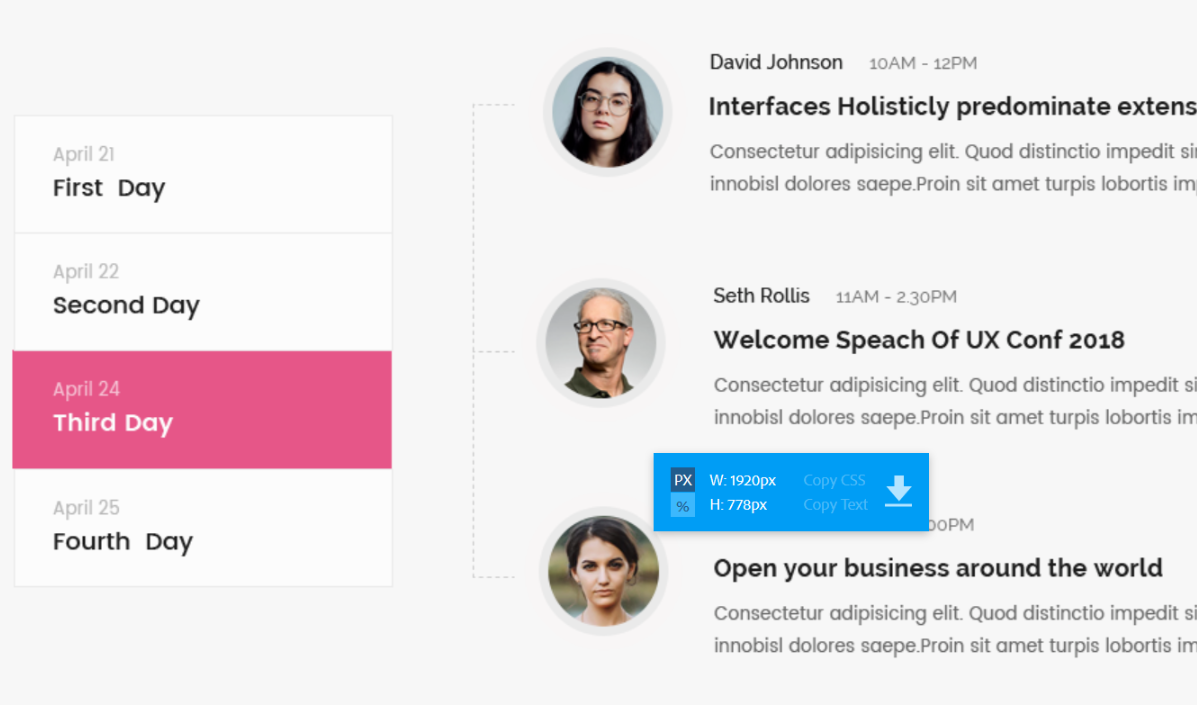This screenshot has height=705, width=1197.
Task: Click the PX unit icon
Action: (x=683, y=479)
